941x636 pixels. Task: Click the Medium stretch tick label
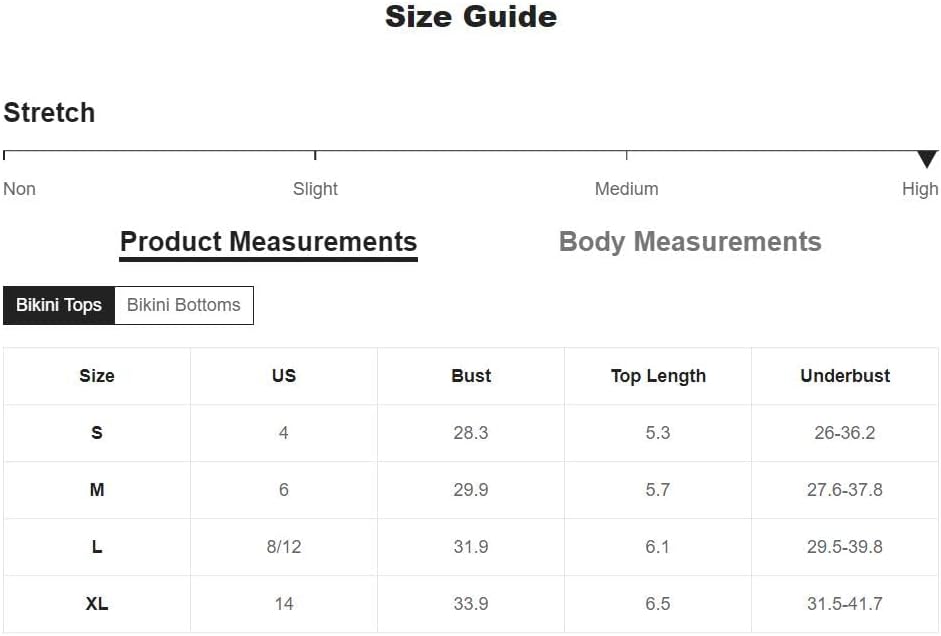click(626, 189)
